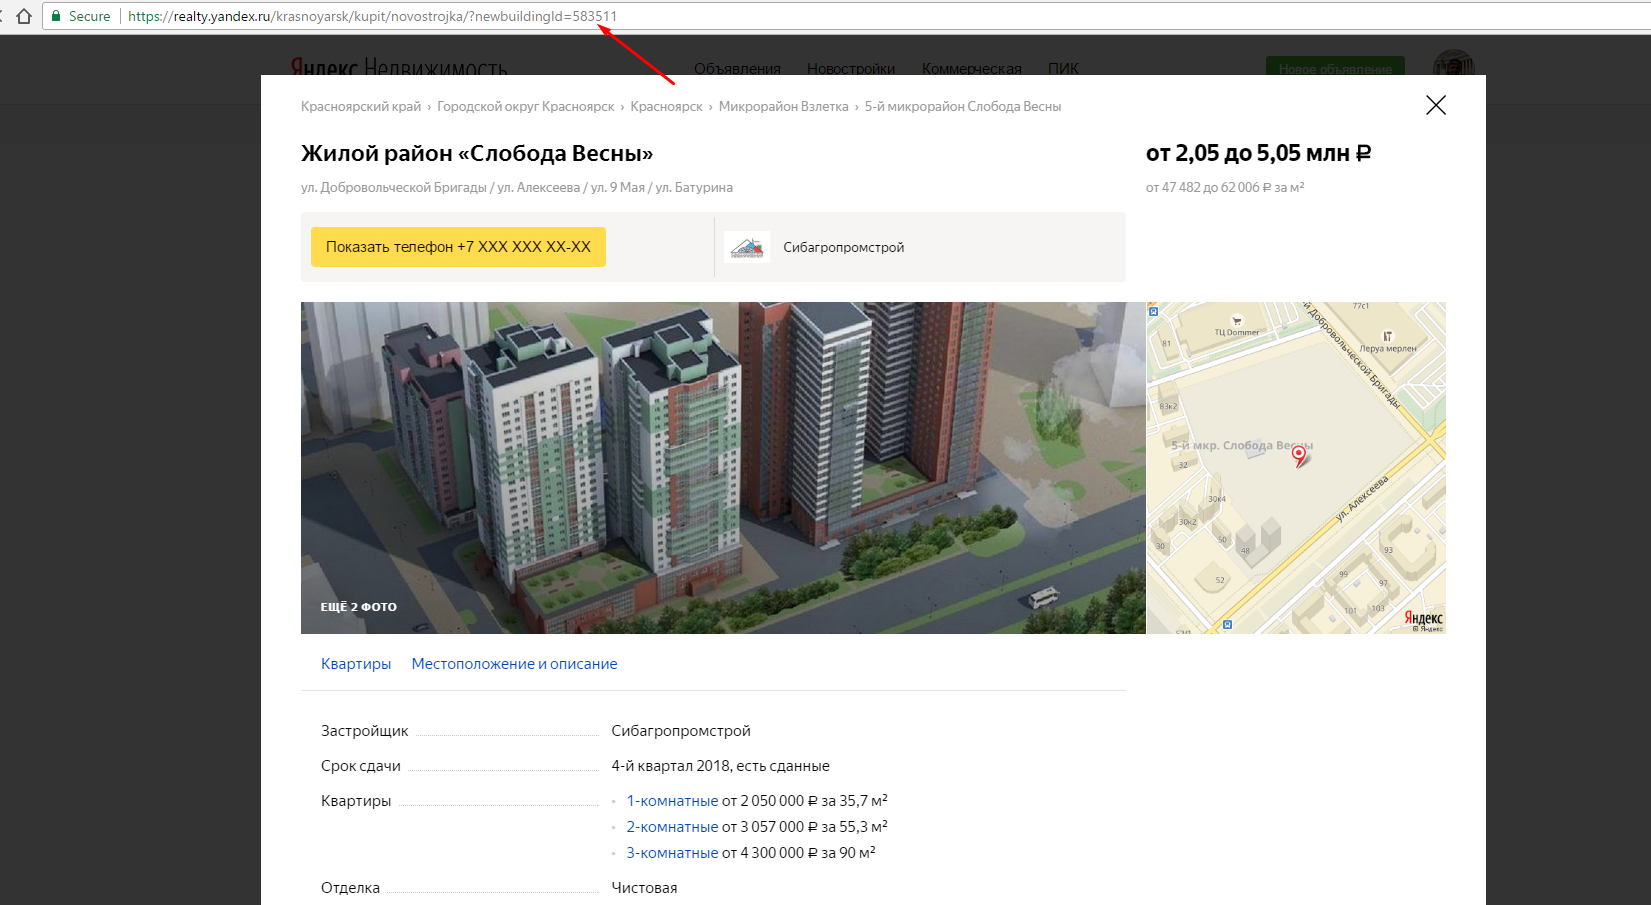1651x905 pixels.
Task: Click breadcrumb Микрорайон Взлетка
Action: [x=783, y=106]
